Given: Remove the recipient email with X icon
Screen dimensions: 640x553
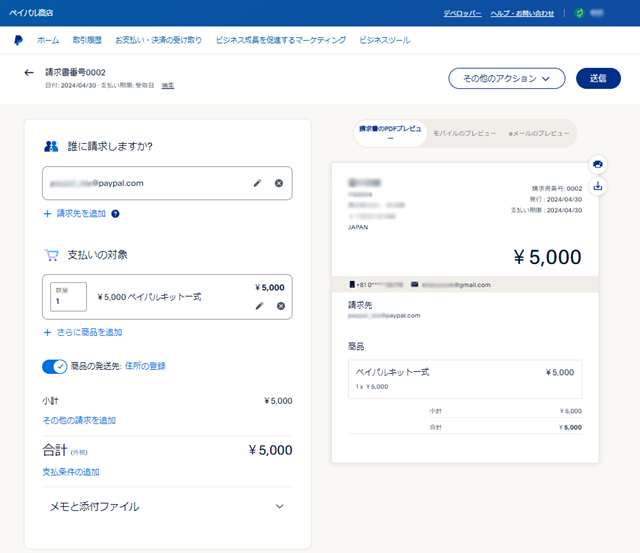Looking at the screenshot, I should pyautogui.click(x=279, y=183).
